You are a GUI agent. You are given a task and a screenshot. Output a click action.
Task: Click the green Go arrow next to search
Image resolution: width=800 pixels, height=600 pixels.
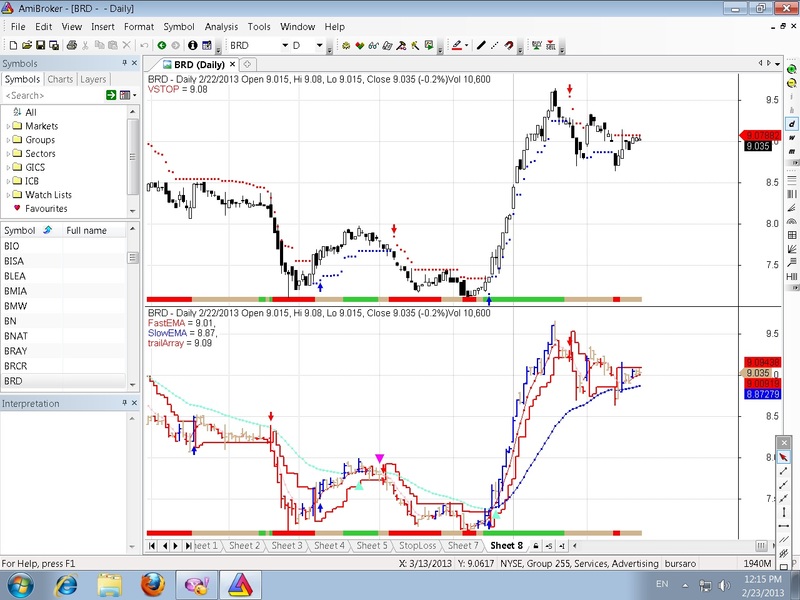pyautogui.click(x=111, y=95)
